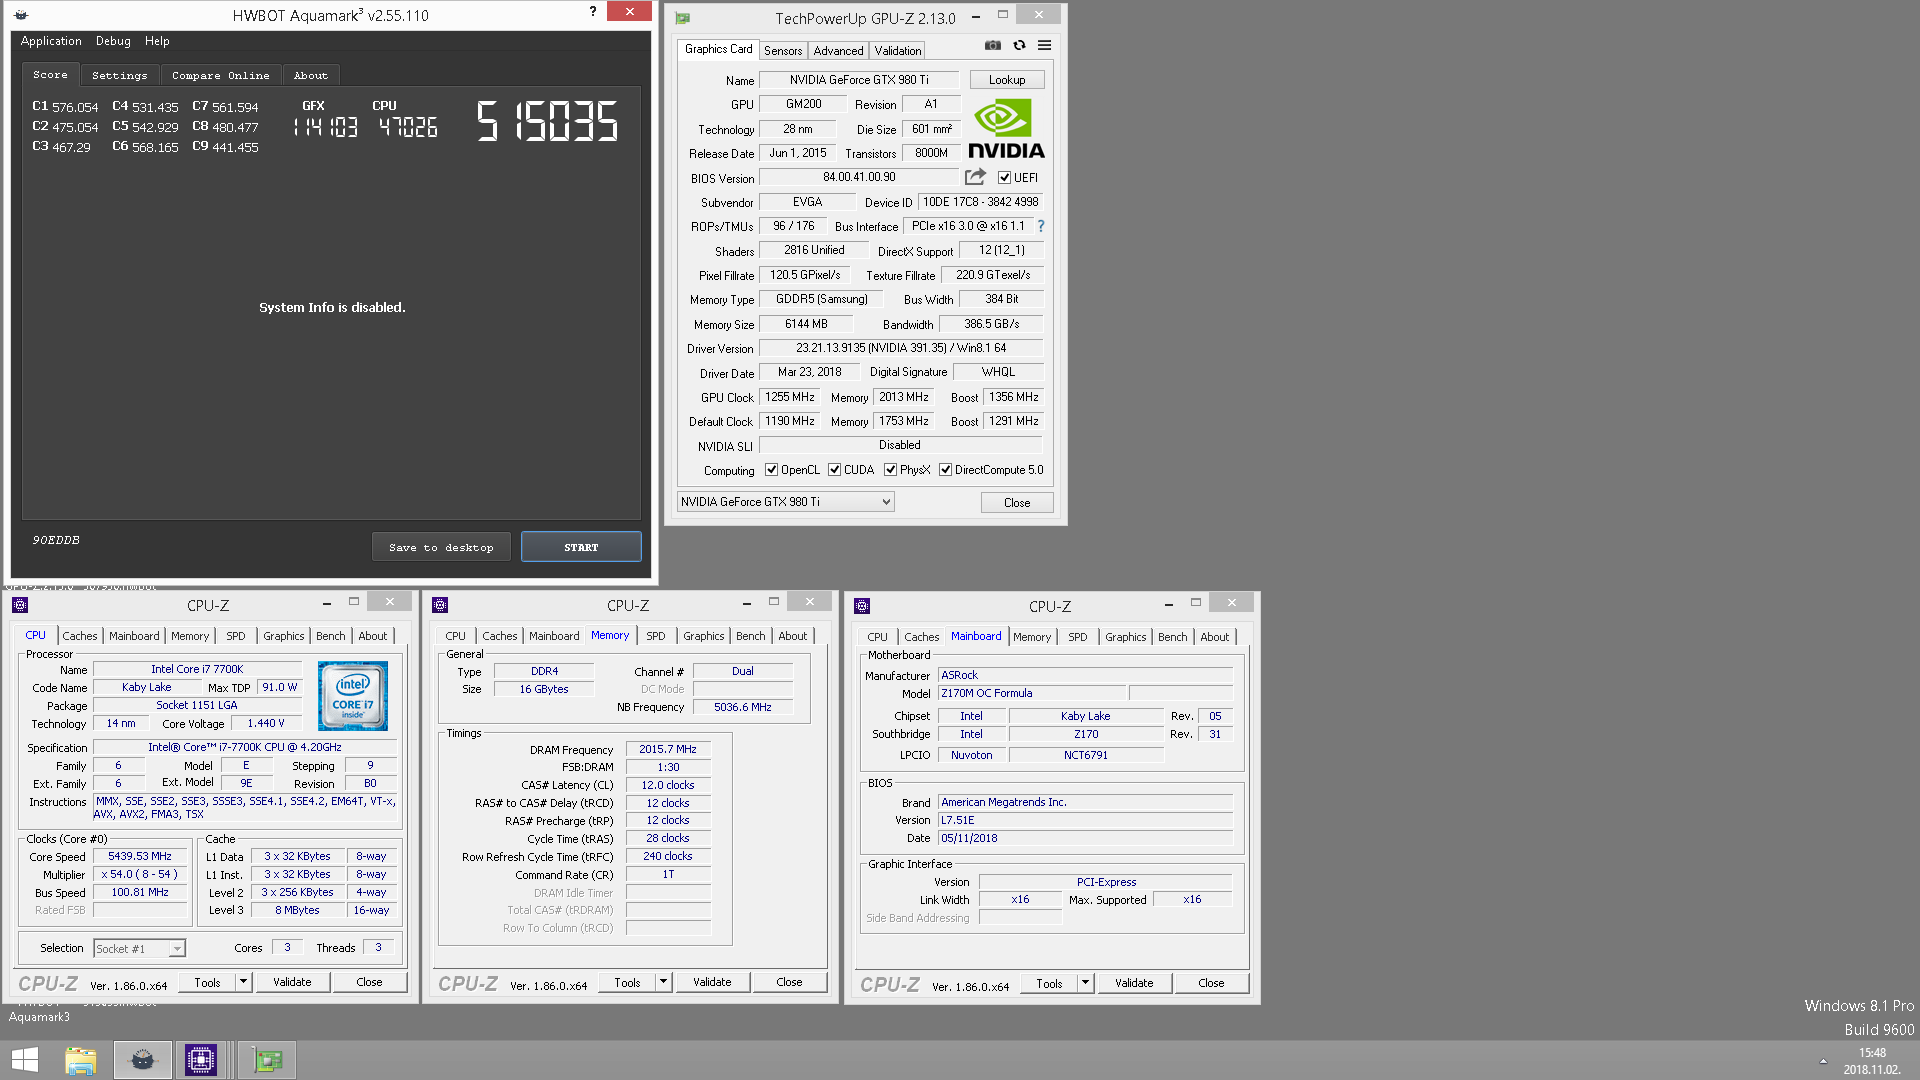The height and width of the screenshot is (1080, 1920).
Task: Click the DRAM Frequency 2015.7 MHz value
Action: [x=668, y=749]
